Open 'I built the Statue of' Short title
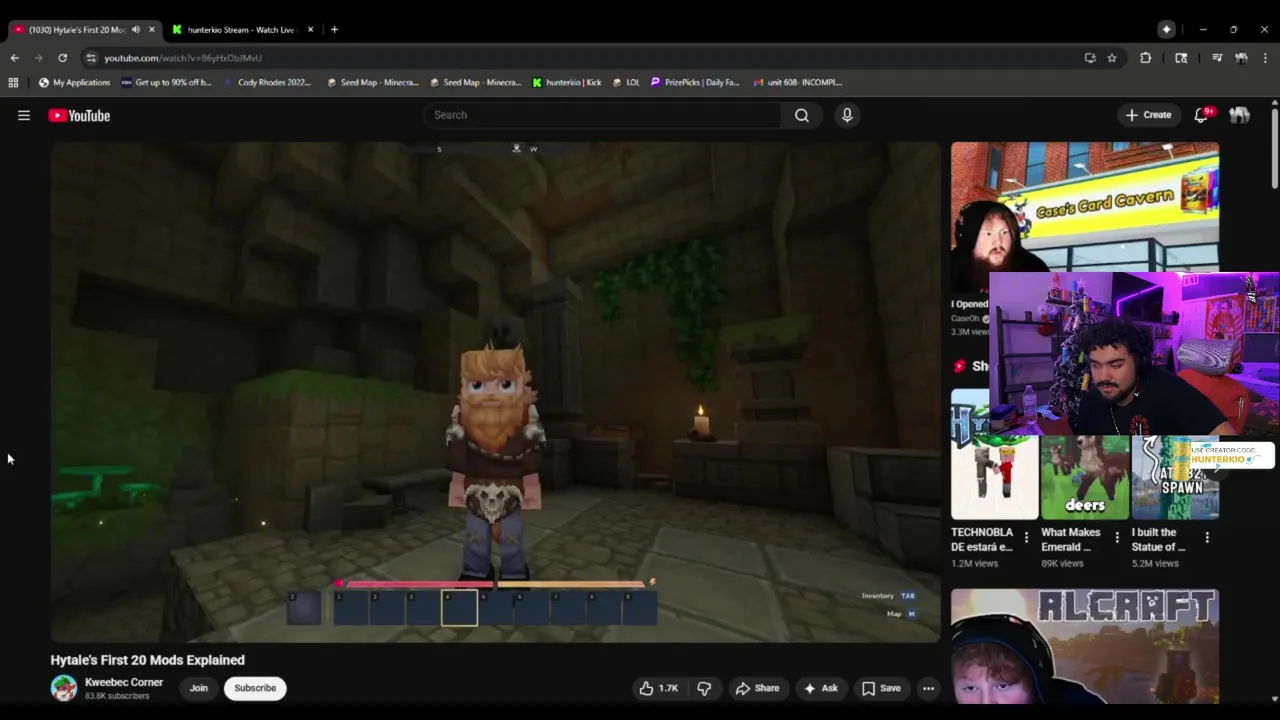1280x720 pixels. pos(1158,540)
